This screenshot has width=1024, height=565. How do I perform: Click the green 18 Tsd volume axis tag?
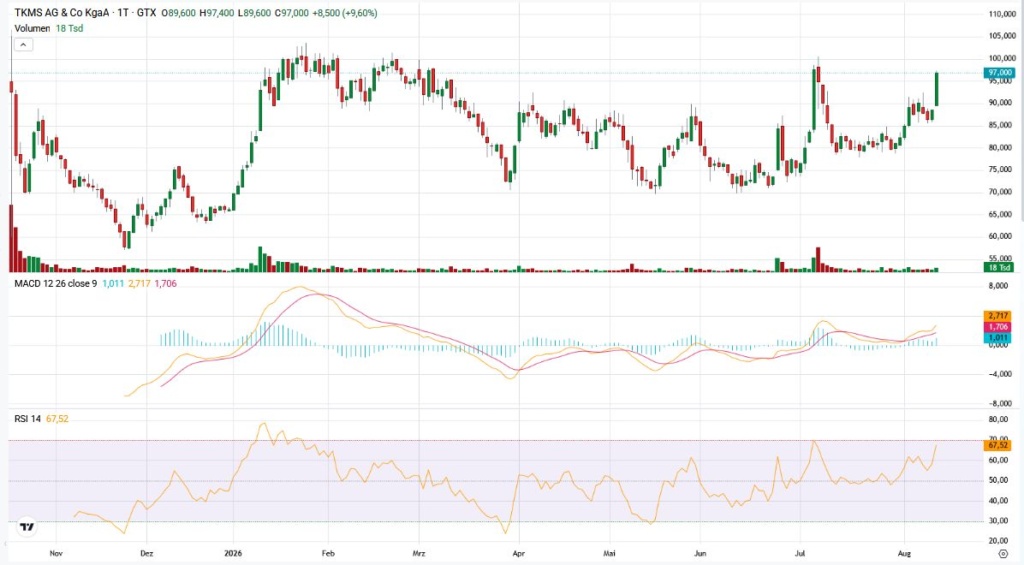999,267
